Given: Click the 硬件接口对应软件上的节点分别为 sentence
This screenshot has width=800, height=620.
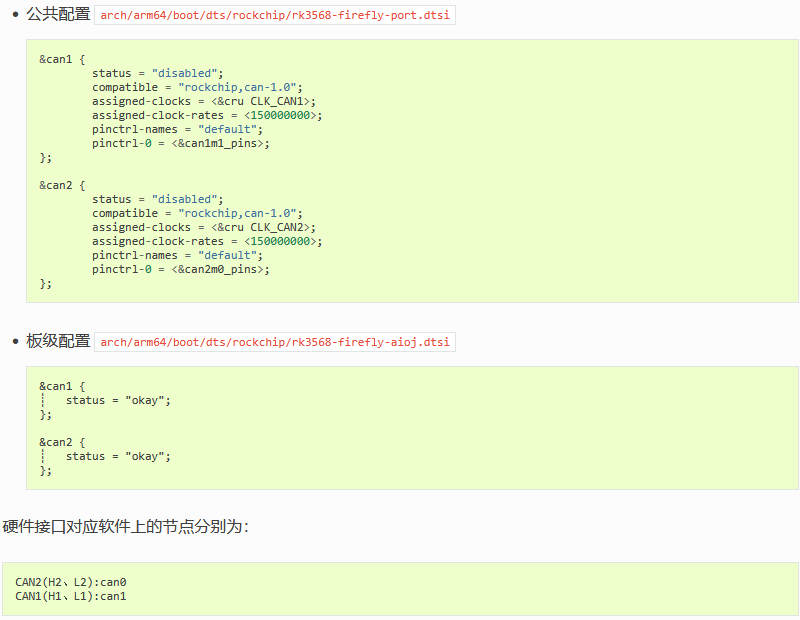Looking at the screenshot, I should tap(126, 527).
